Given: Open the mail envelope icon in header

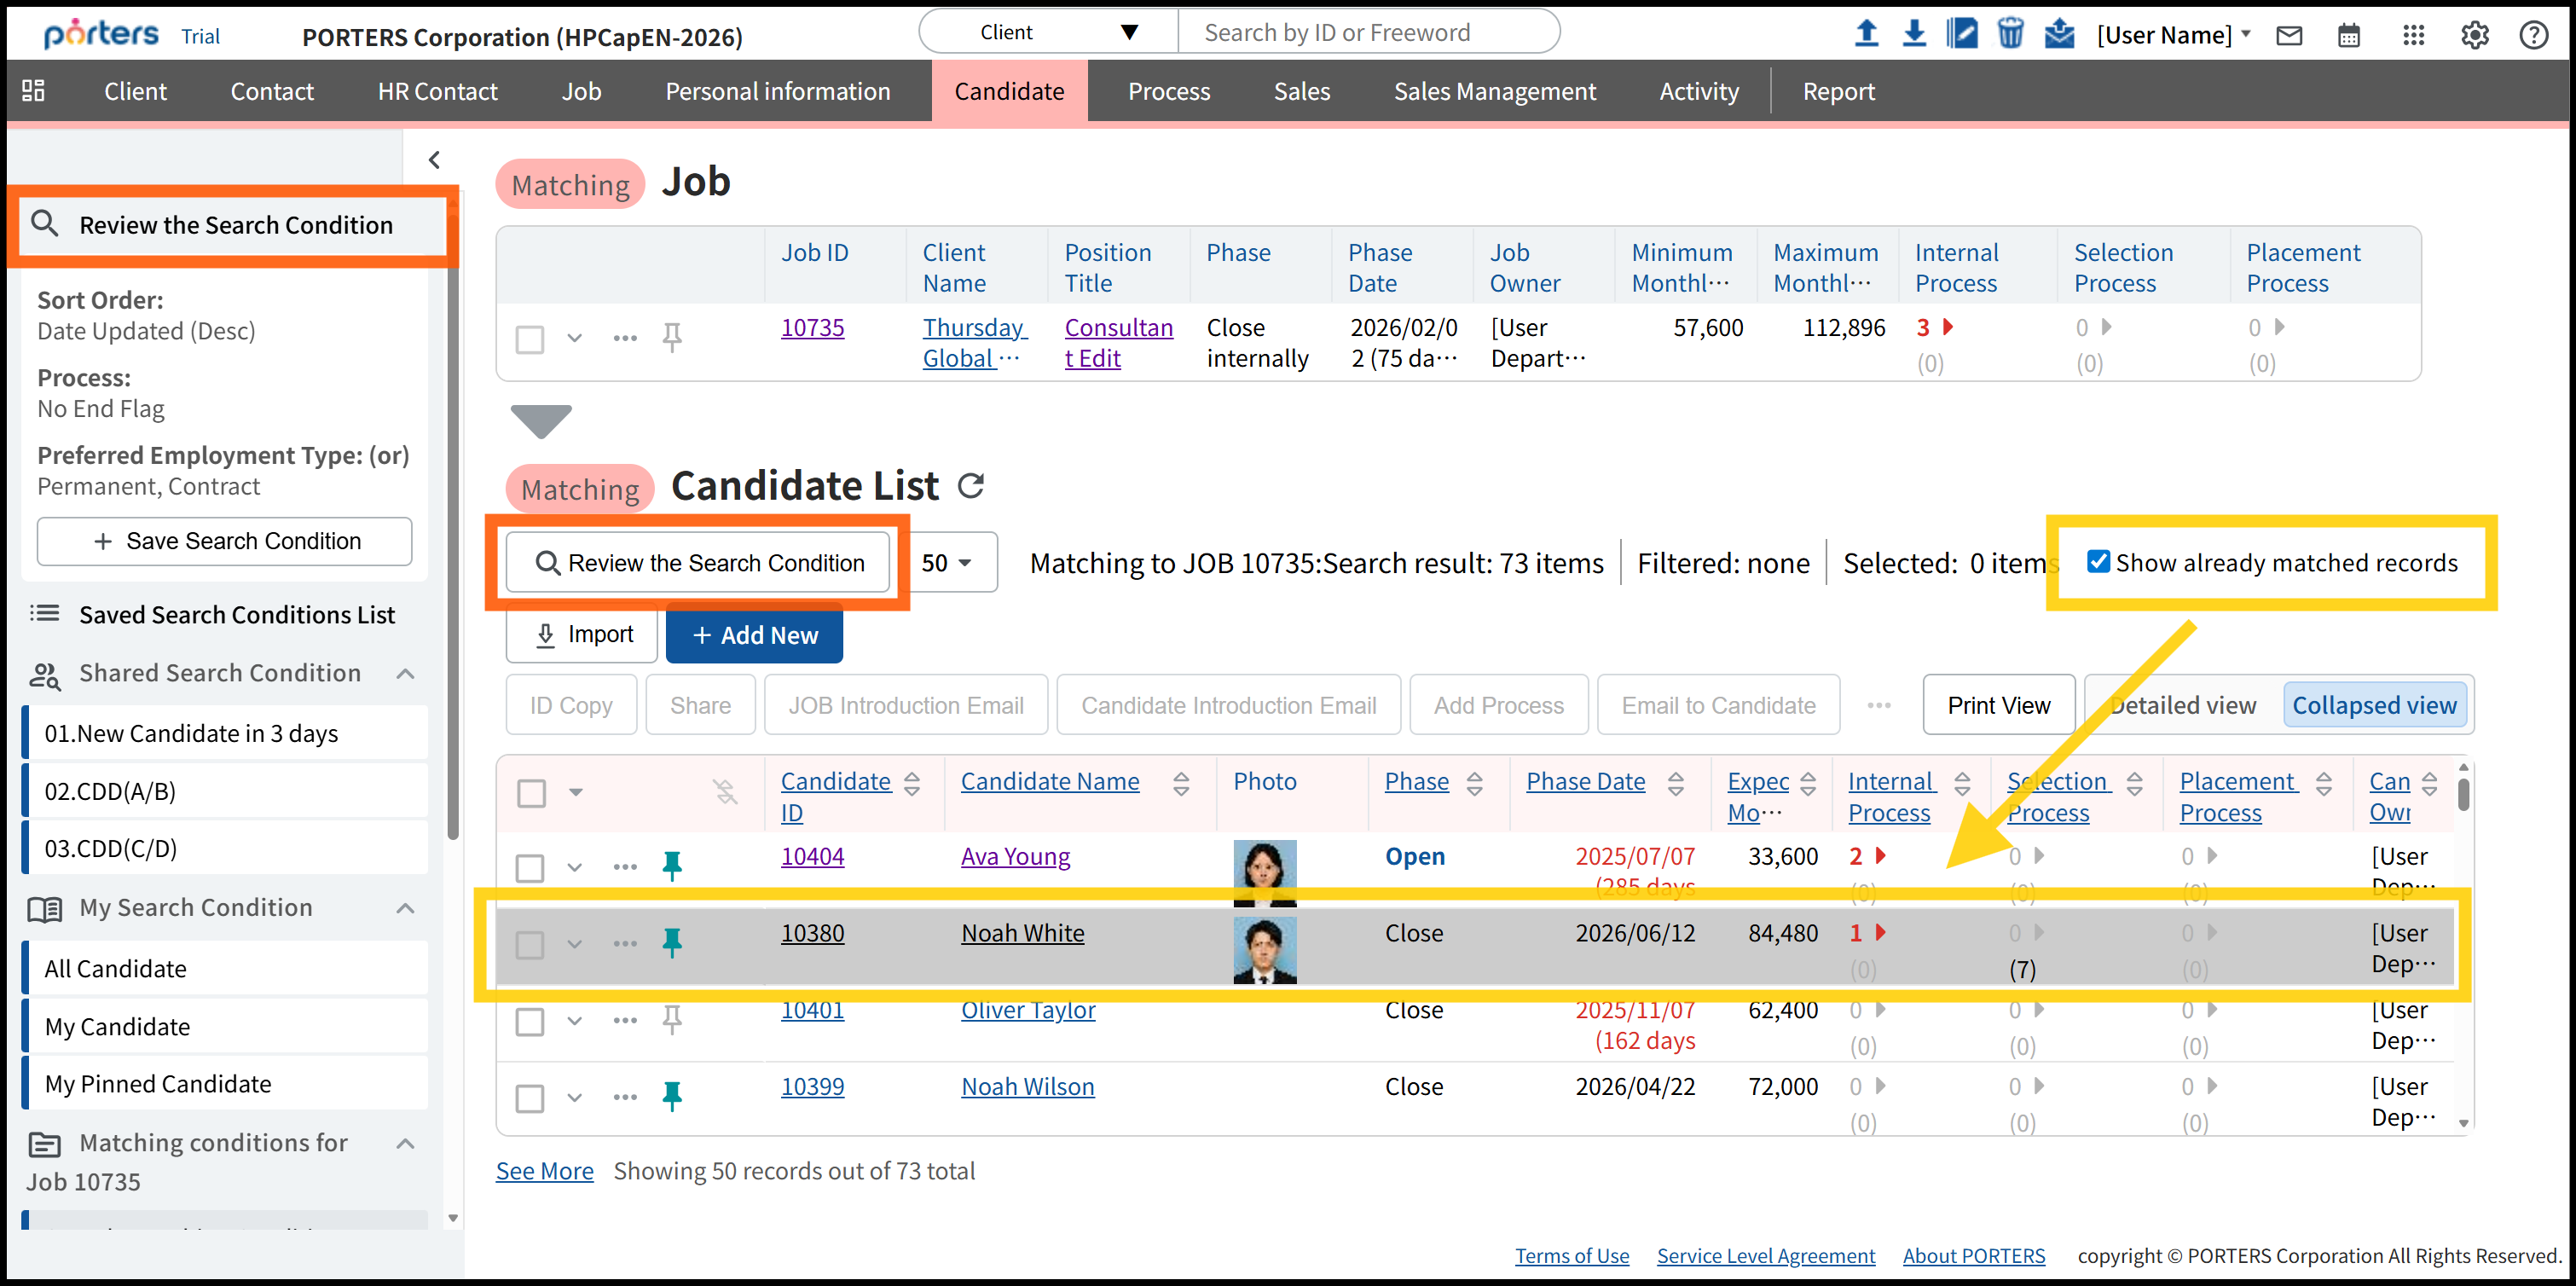Looking at the screenshot, I should coord(2290,36).
